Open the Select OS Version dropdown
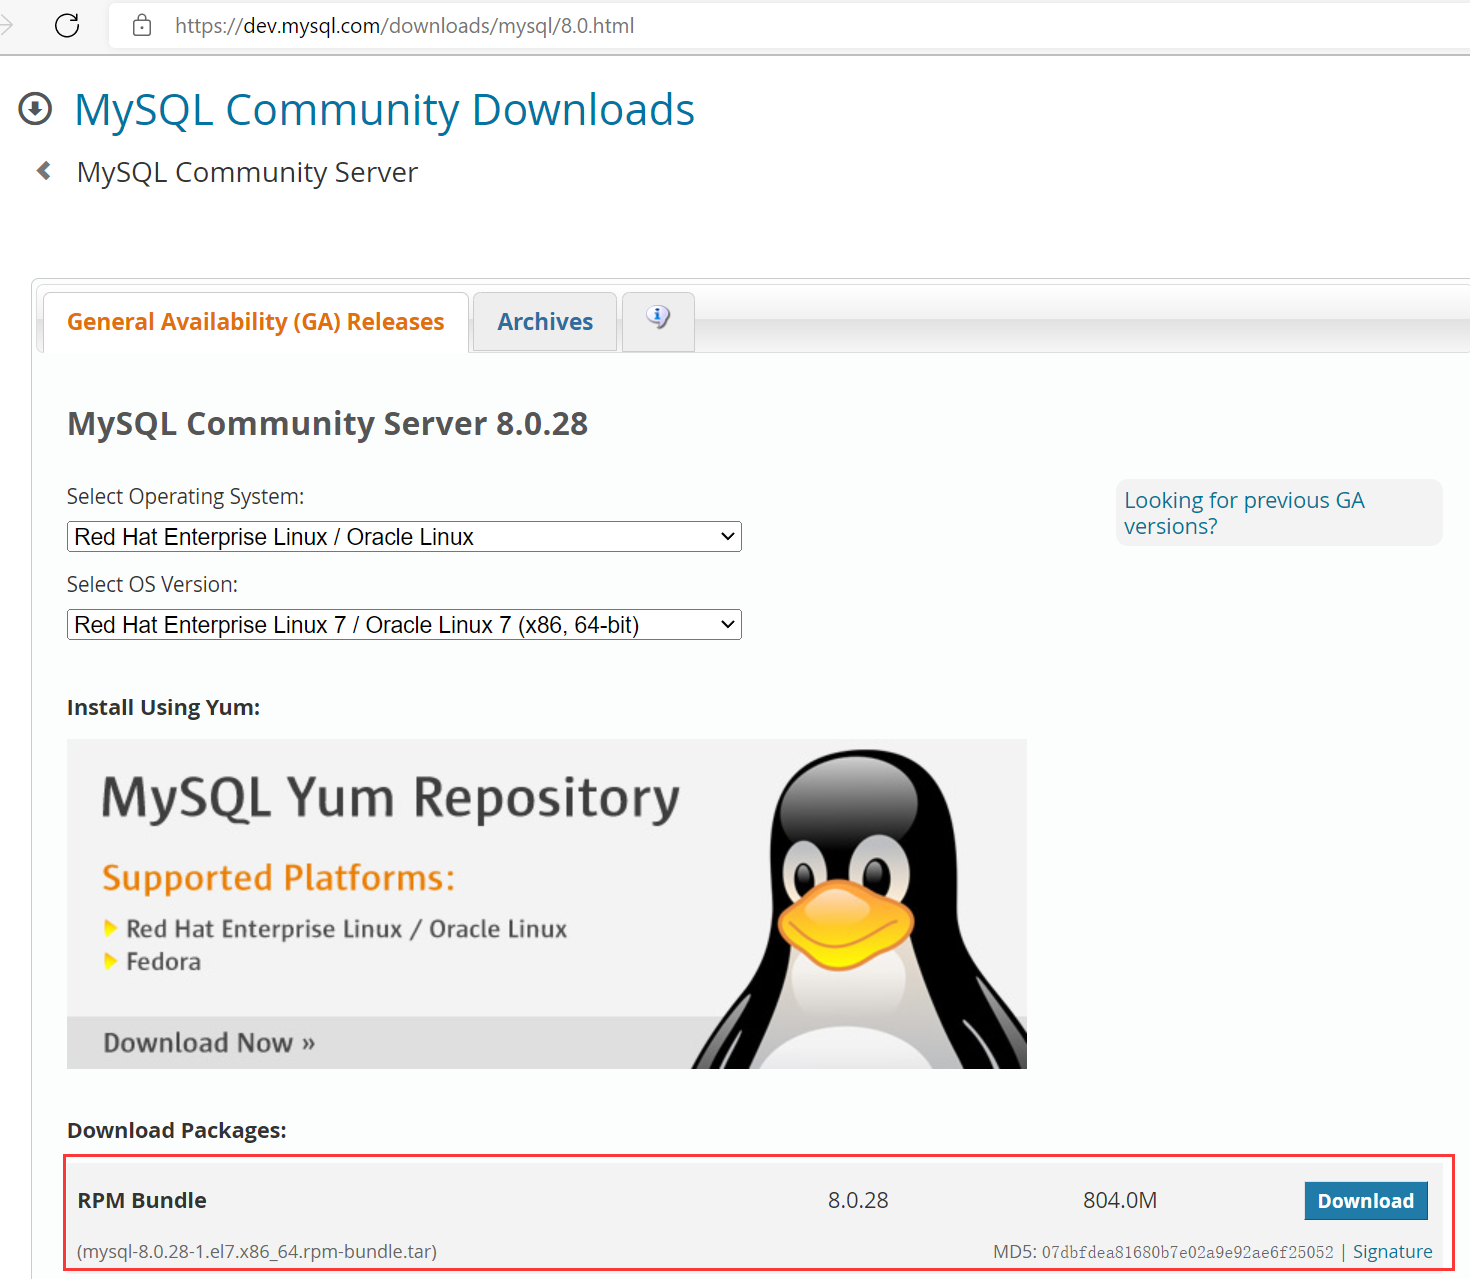1470x1279 pixels. click(404, 625)
